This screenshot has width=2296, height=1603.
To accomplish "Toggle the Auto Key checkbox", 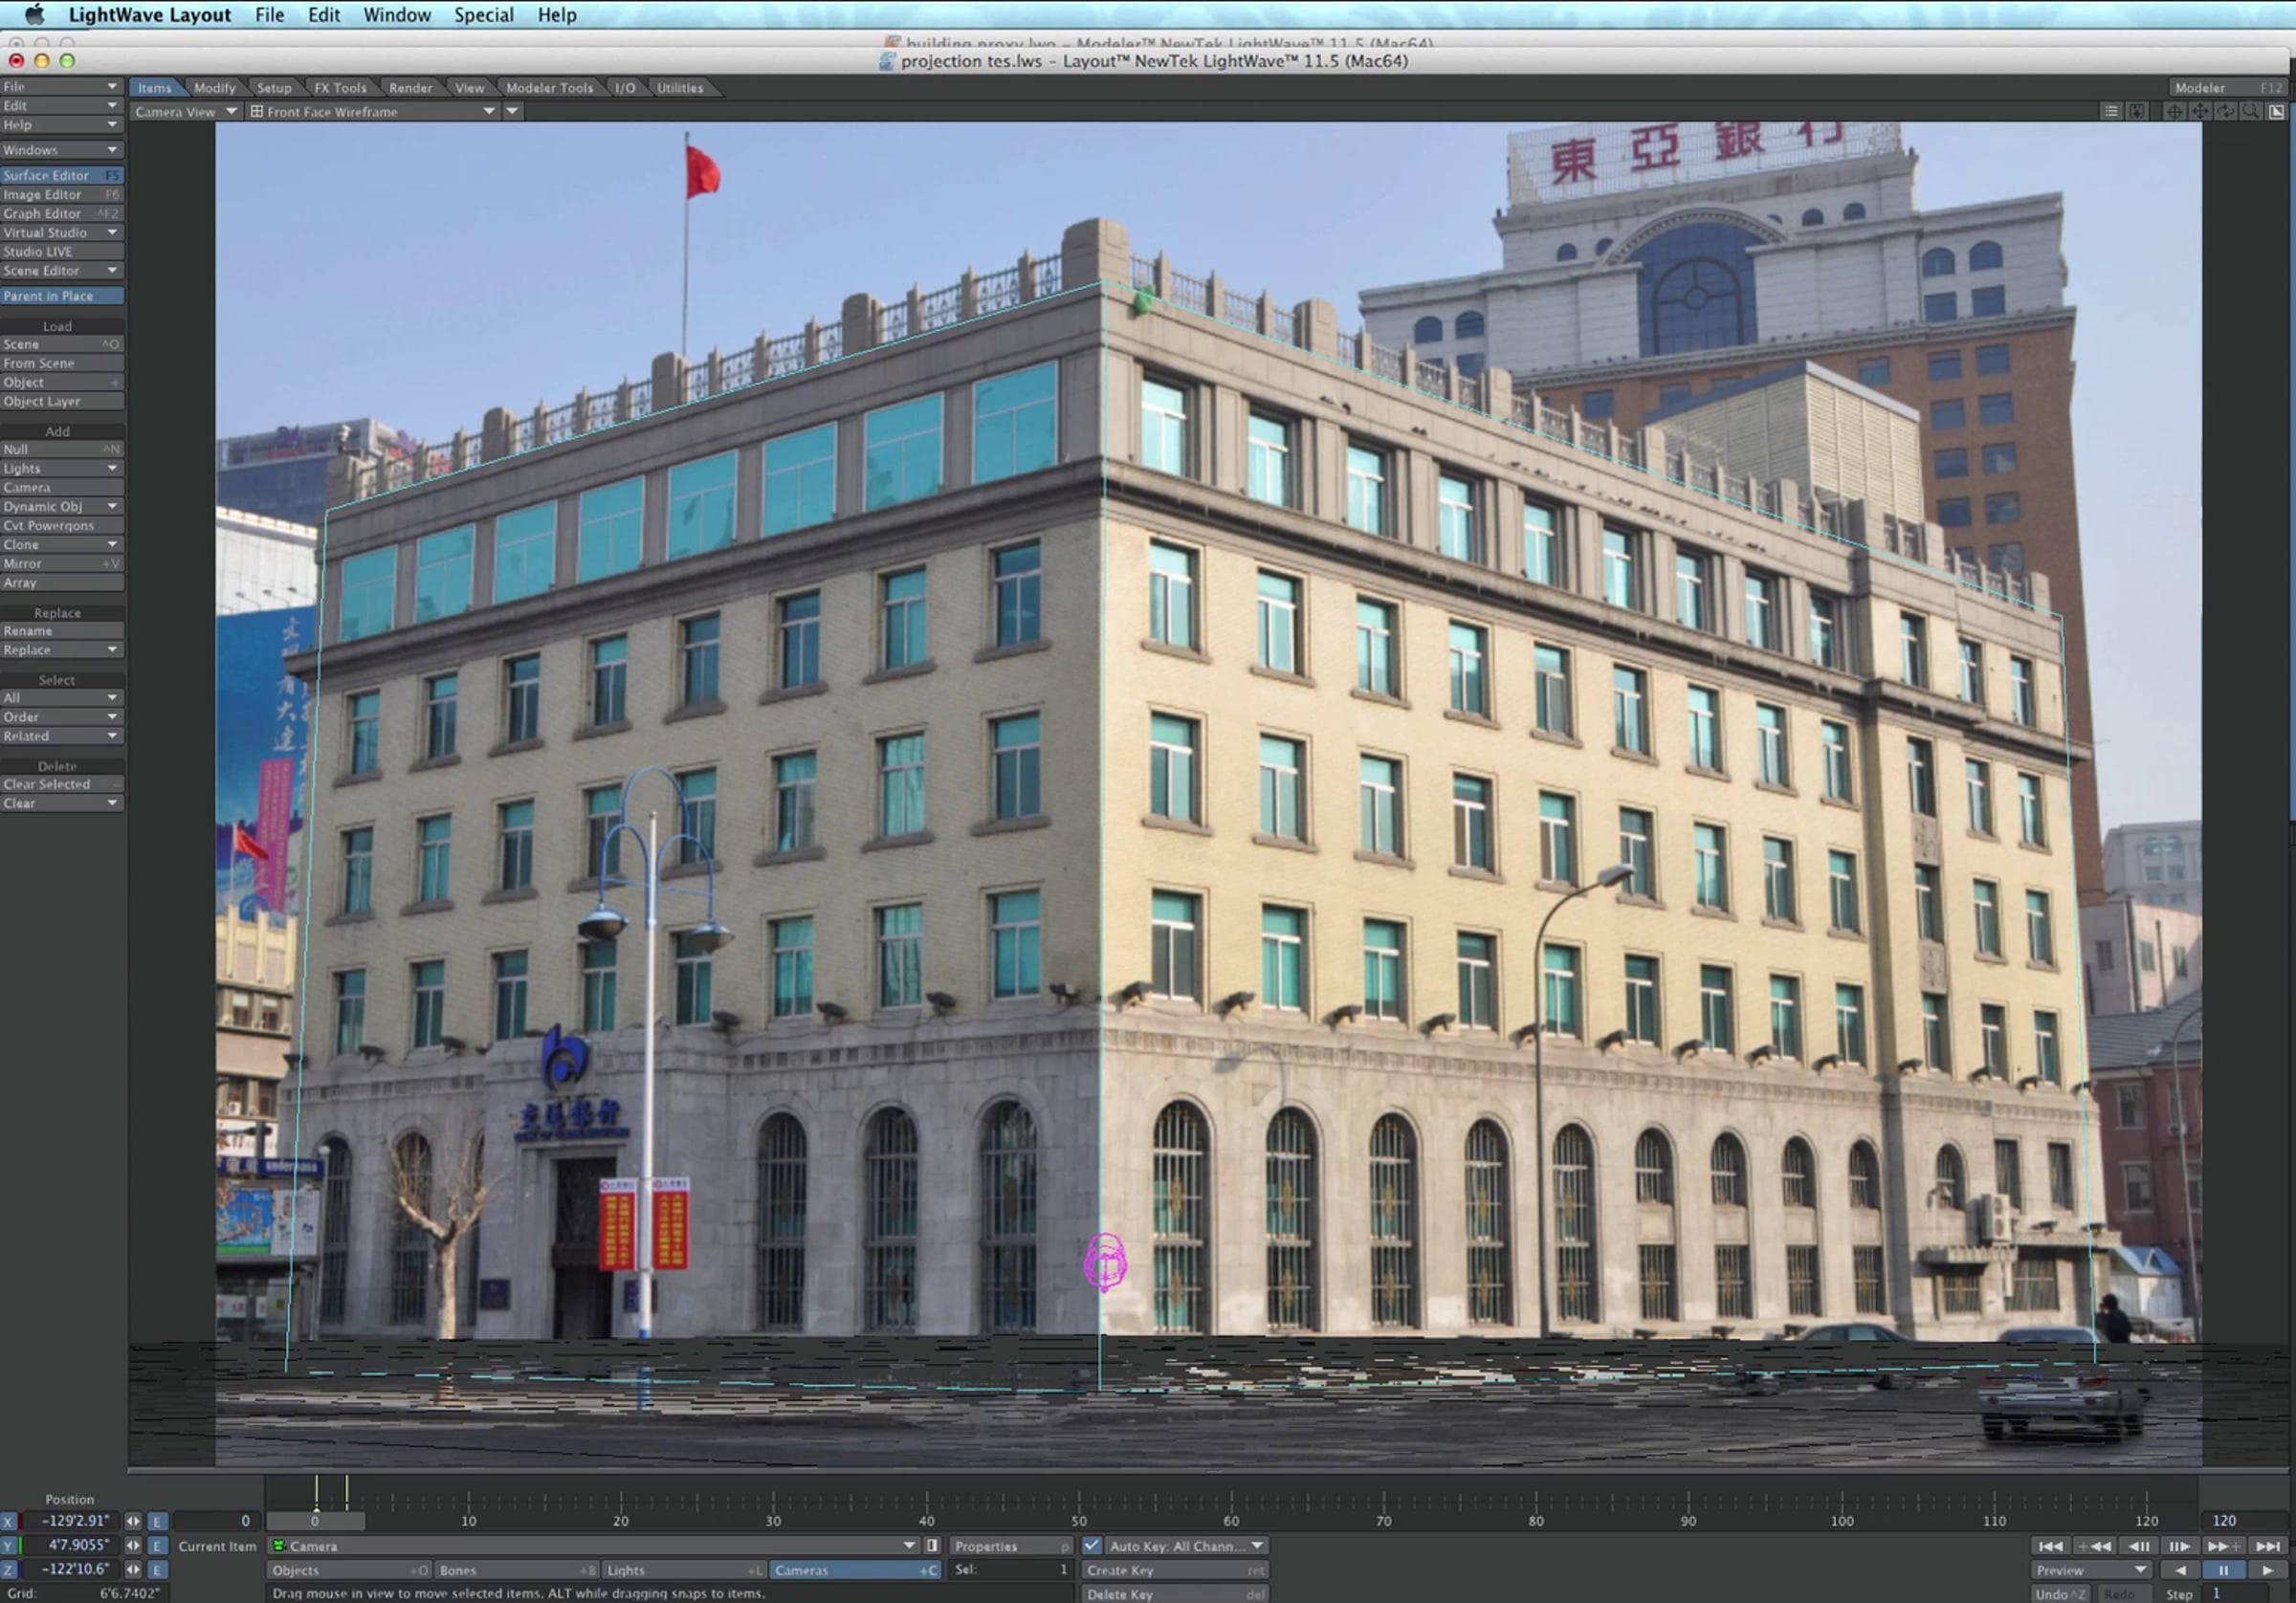I will click(1092, 1546).
